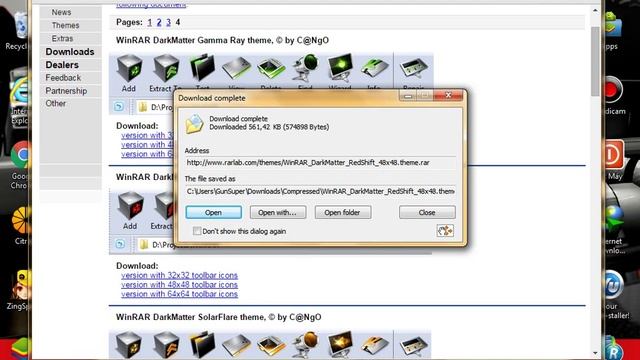Download RedShift 48x48 toolbar icons version
Screen dimensions: 640x360
(179, 285)
